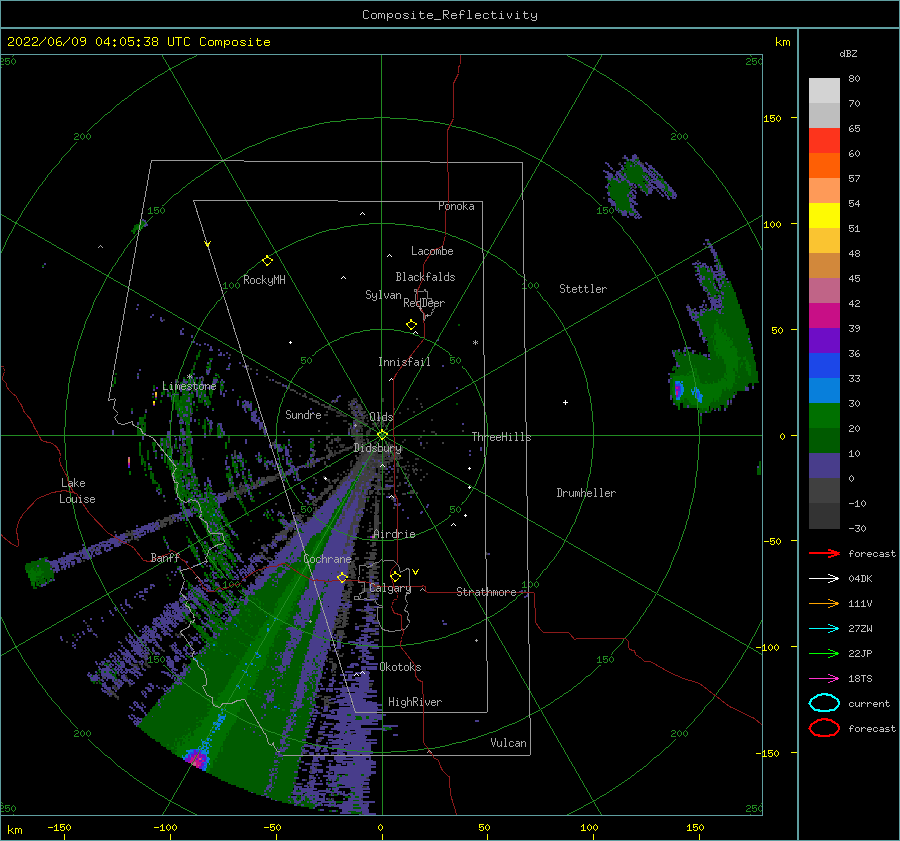Click the Blackfalds label

tap(425, 277)
